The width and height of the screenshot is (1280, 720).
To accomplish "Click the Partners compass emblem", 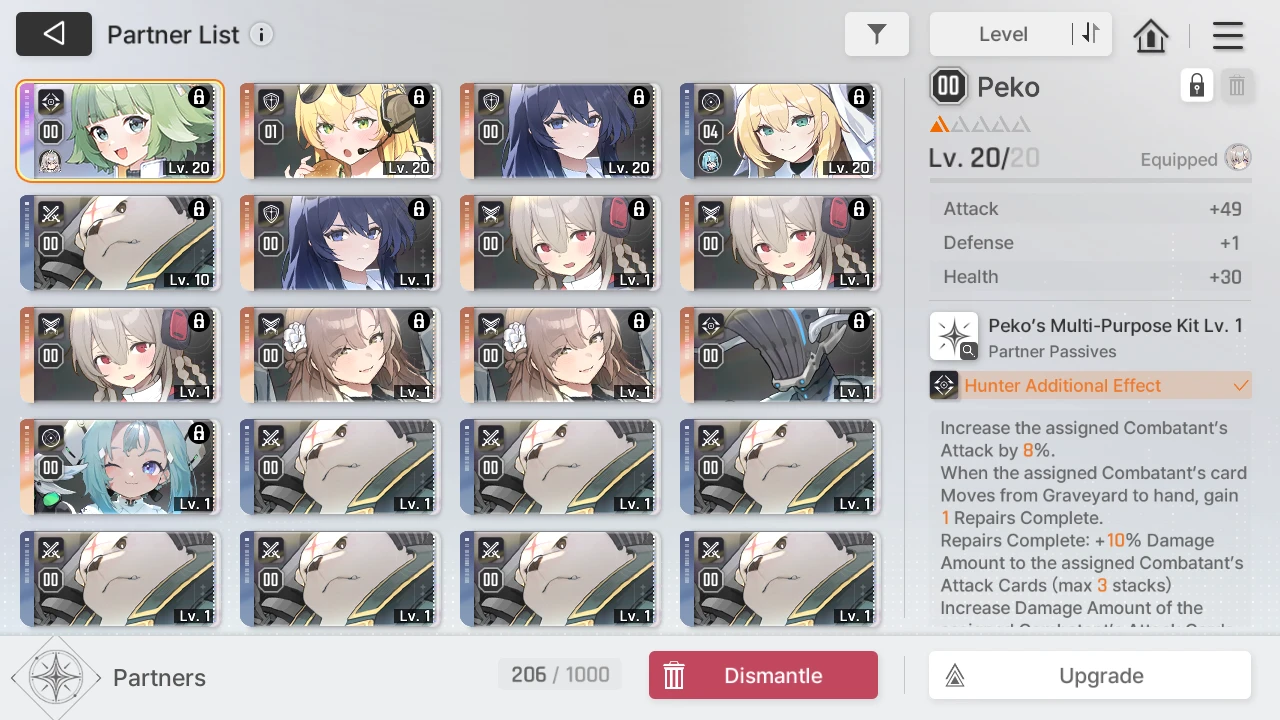I will tap(56, 678).
